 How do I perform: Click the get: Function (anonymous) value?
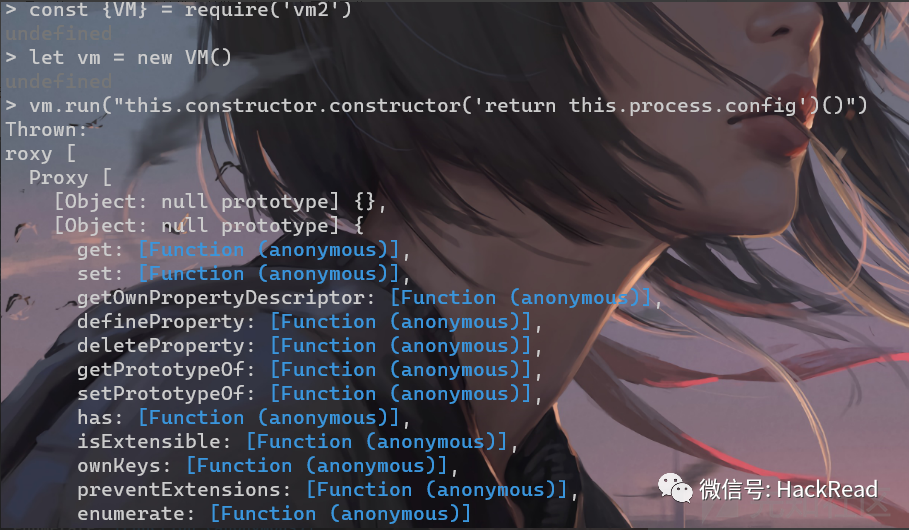tap(269, 250)
